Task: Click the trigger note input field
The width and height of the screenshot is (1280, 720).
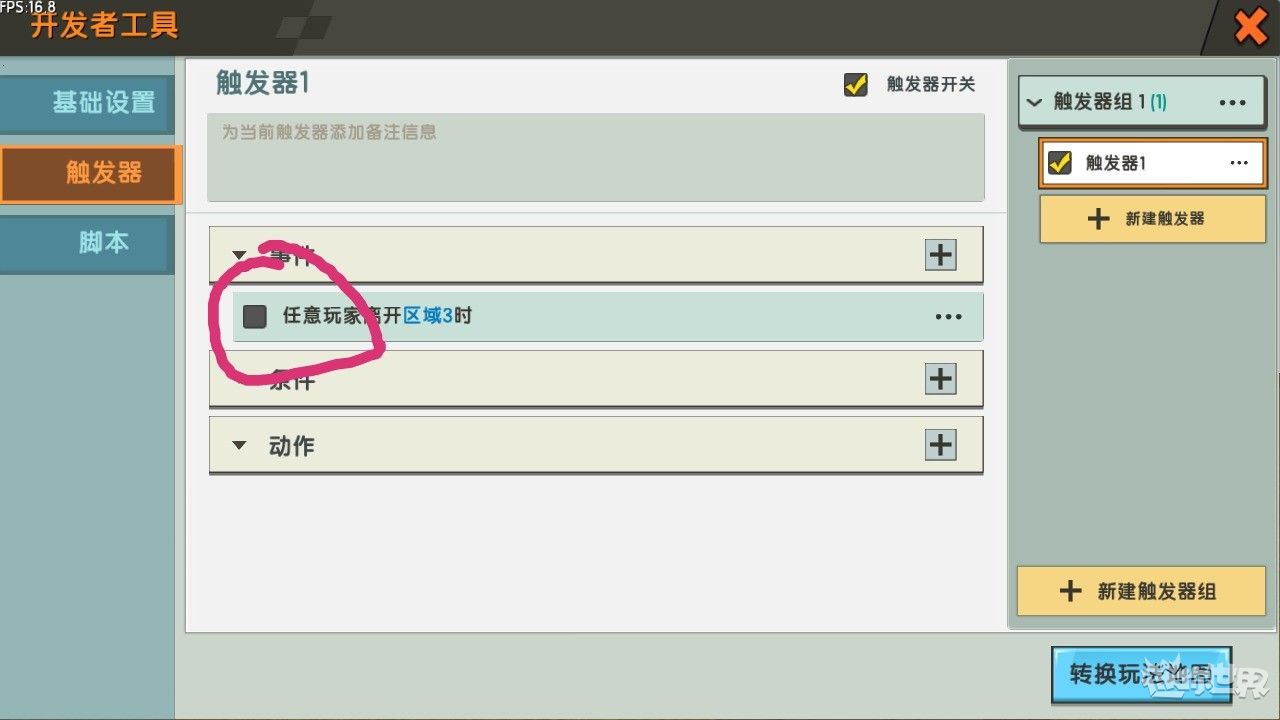Action: pyautogui.click(x=596, y=157)
